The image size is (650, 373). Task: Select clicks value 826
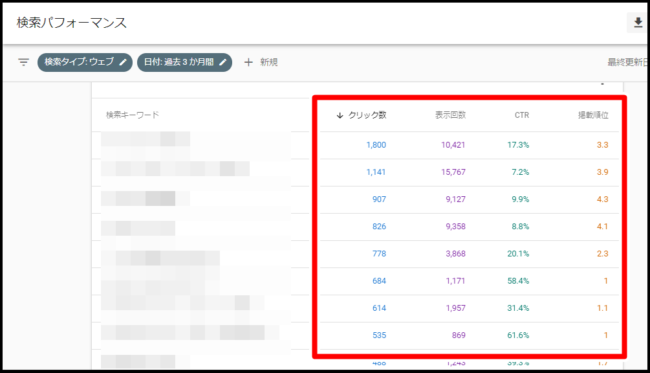tap(379, 226)
